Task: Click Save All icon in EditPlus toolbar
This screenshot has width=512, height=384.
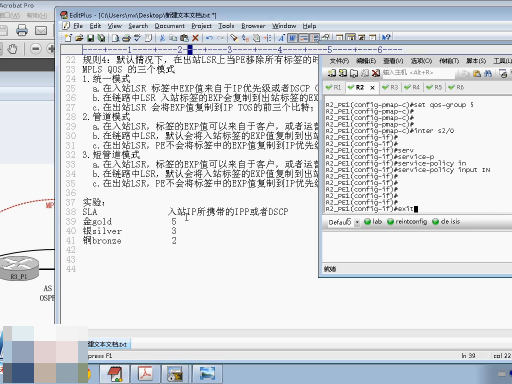Action: (101, 38)
